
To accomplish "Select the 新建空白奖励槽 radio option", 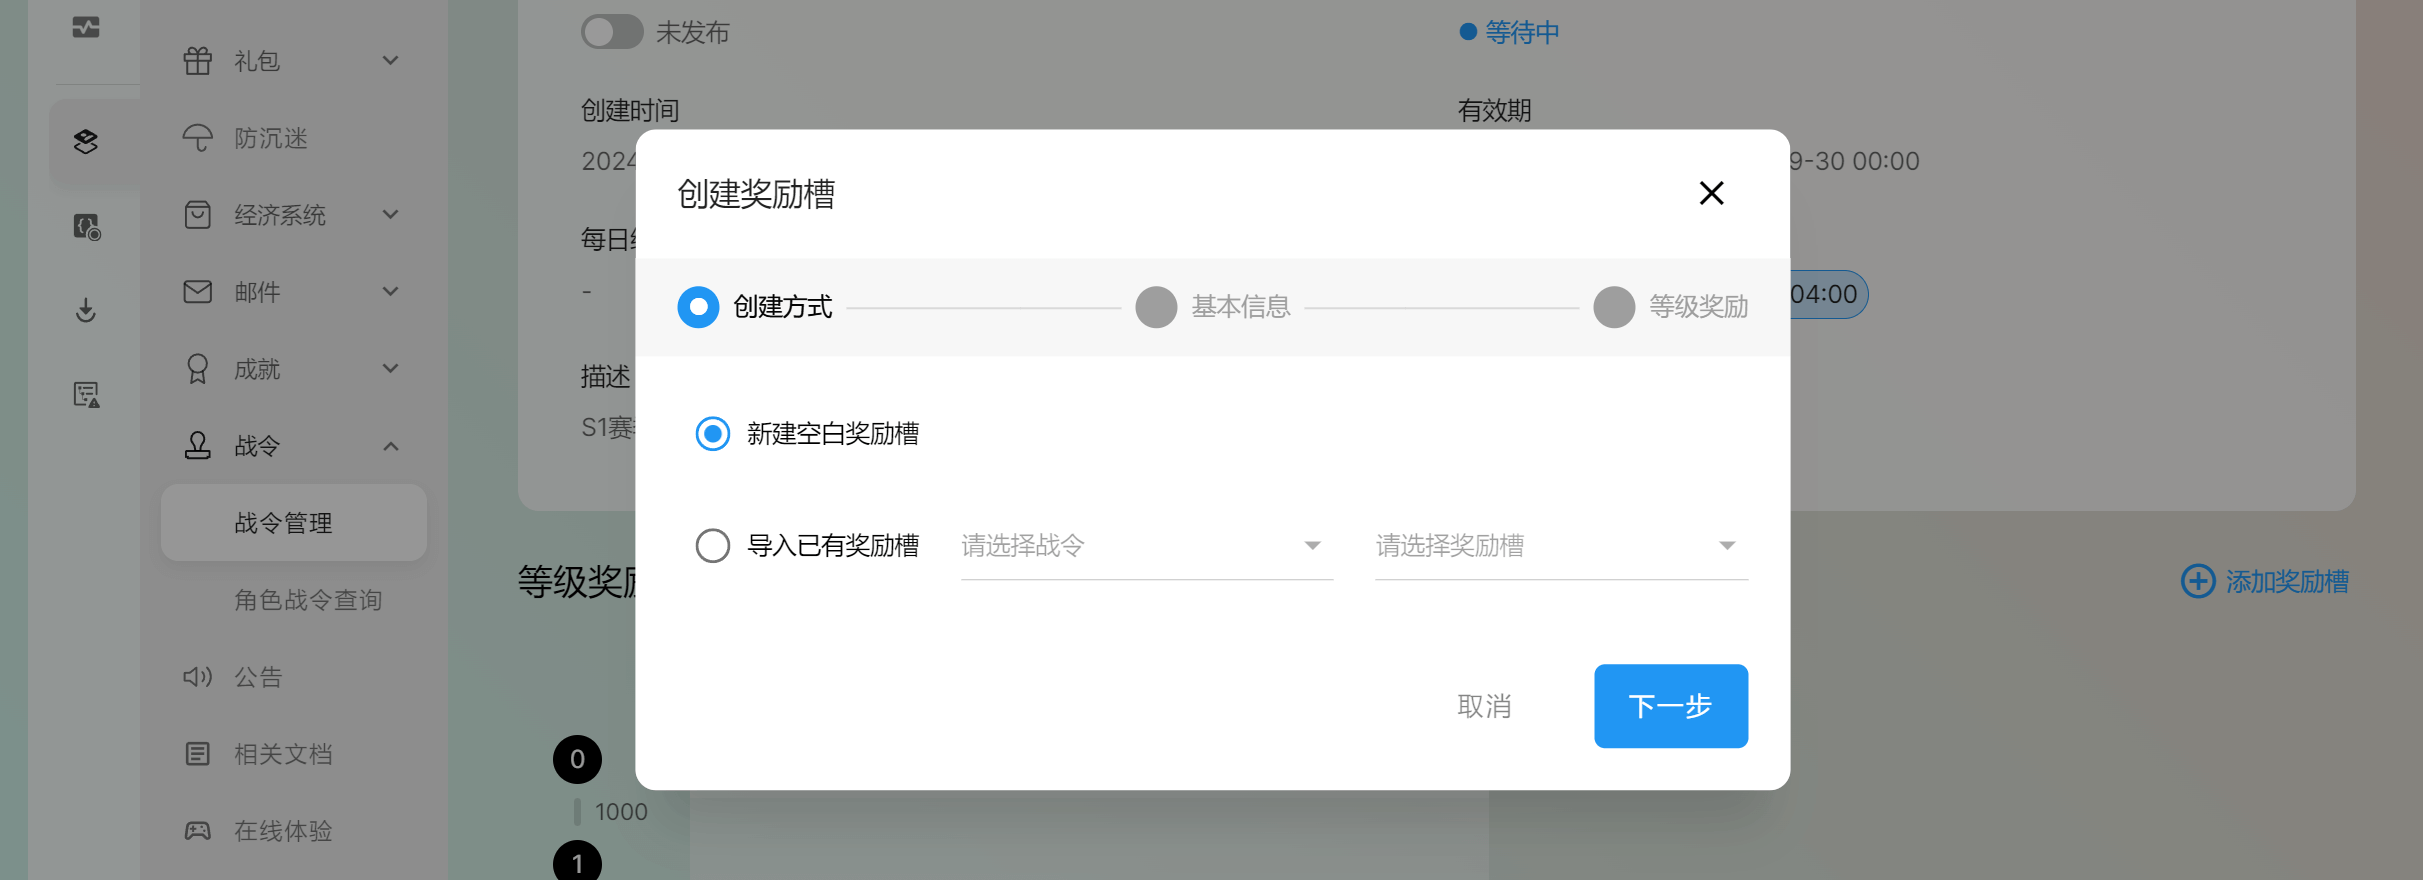I will click(x=712, y=434).
